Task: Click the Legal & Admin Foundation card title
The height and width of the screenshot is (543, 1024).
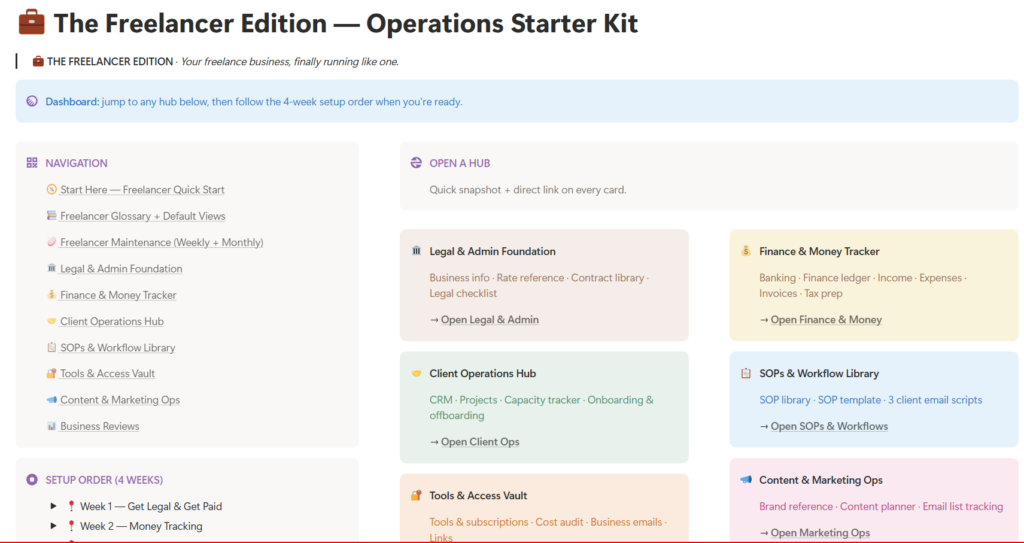Action: click(x=492, y=251)
